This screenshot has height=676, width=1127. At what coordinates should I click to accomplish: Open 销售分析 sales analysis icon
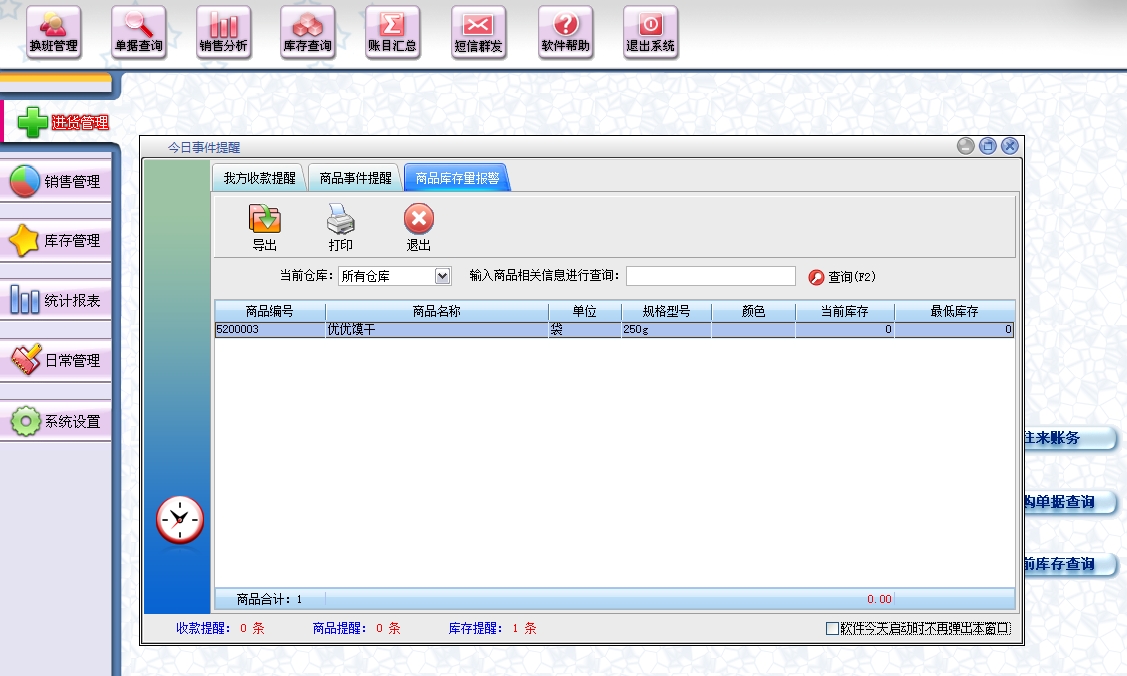[224, 31]
